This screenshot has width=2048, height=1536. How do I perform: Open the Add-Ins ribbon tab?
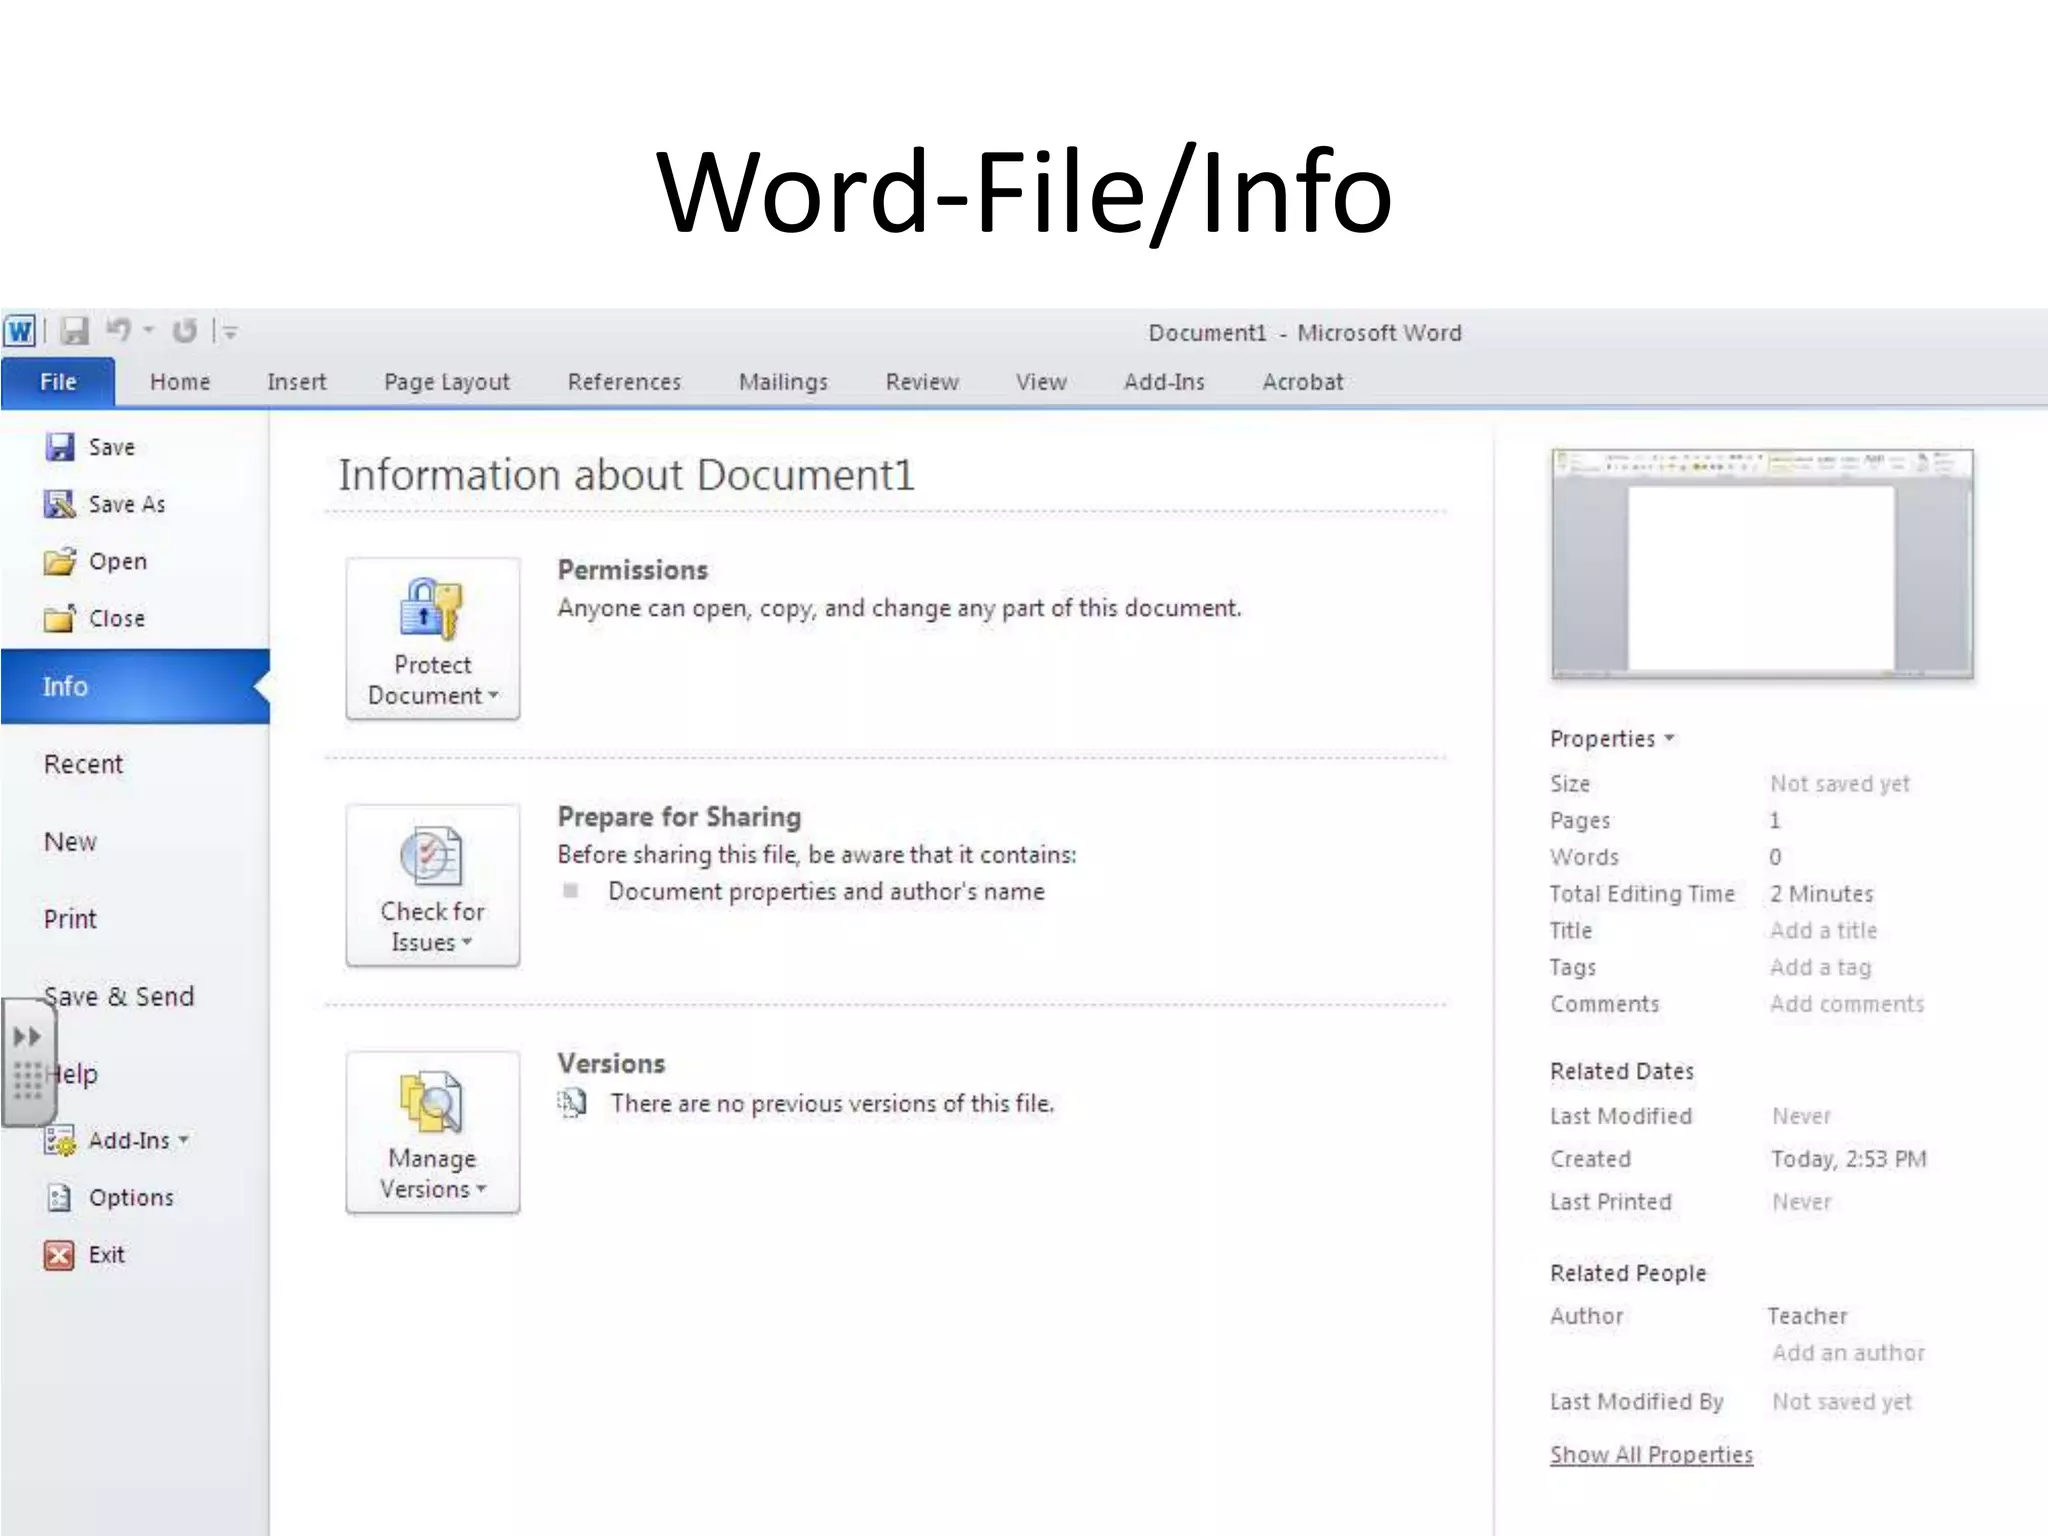pos(1164,382)
